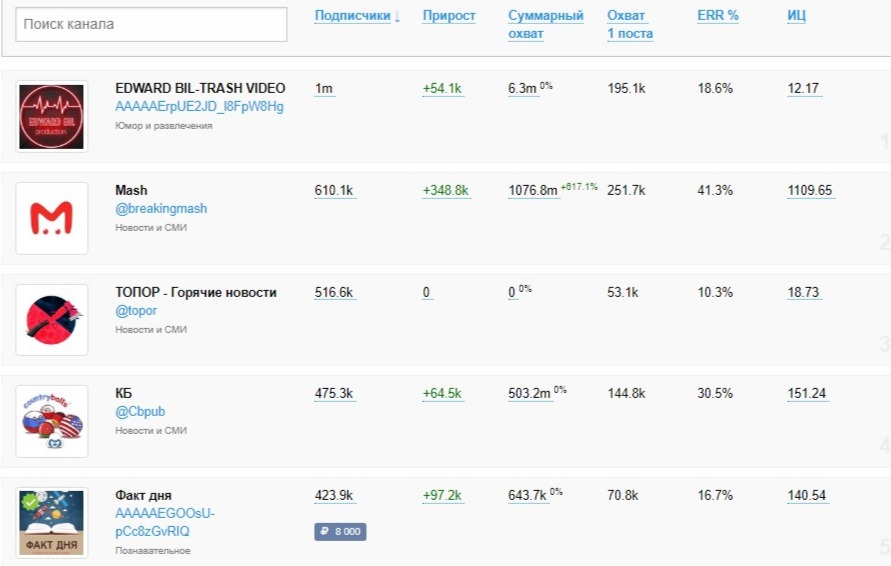Open the @topor channel link
Screen dimensions: 891x566
[136, 311]
